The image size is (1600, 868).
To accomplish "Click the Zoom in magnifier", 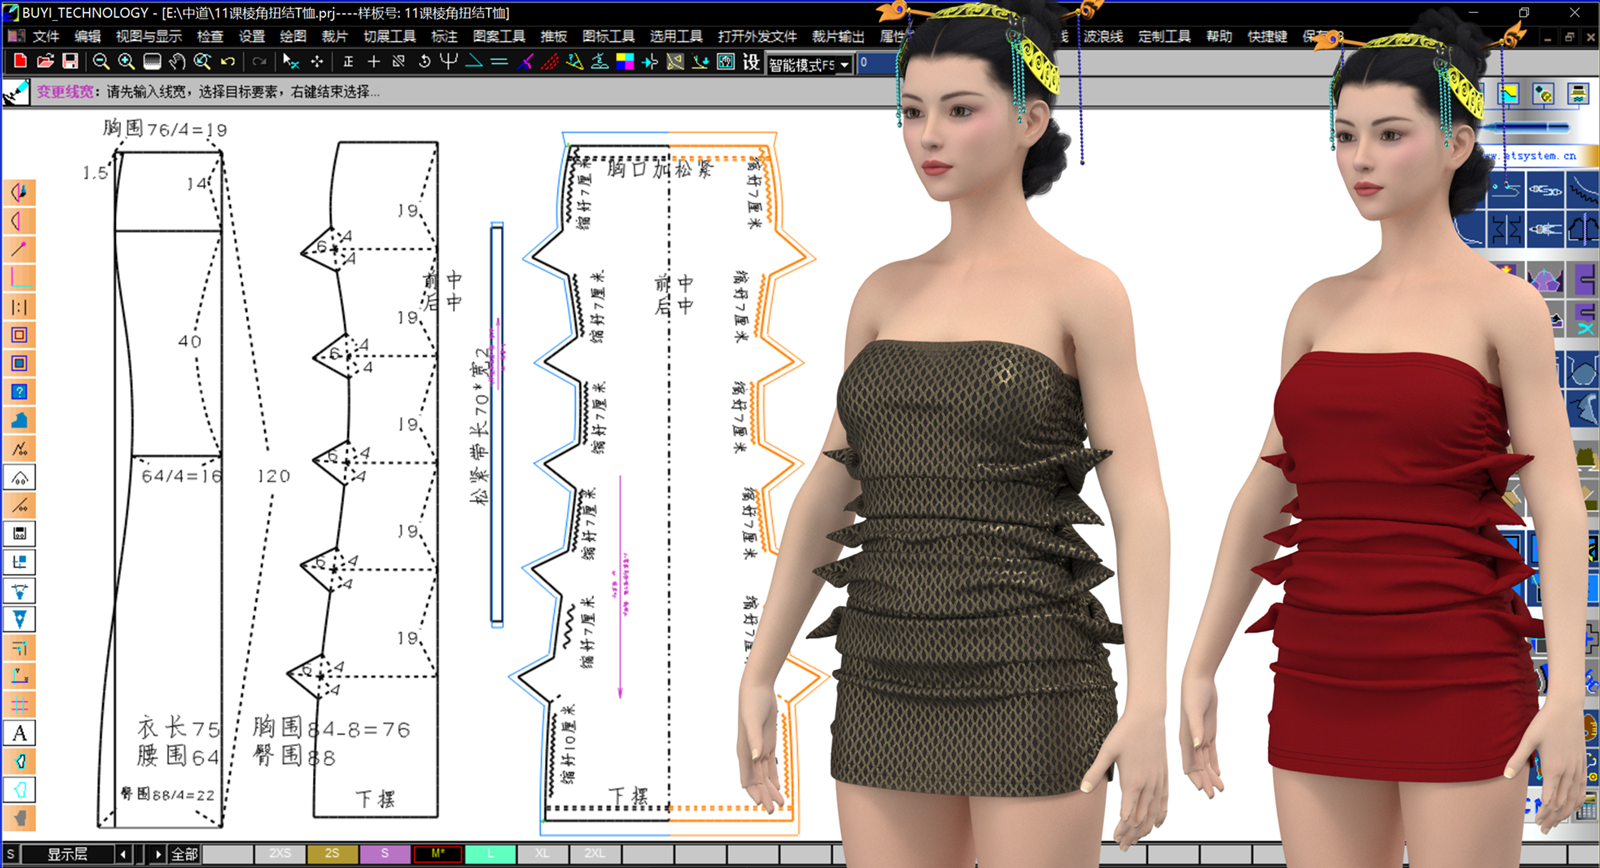I will [x=126, y=61].
